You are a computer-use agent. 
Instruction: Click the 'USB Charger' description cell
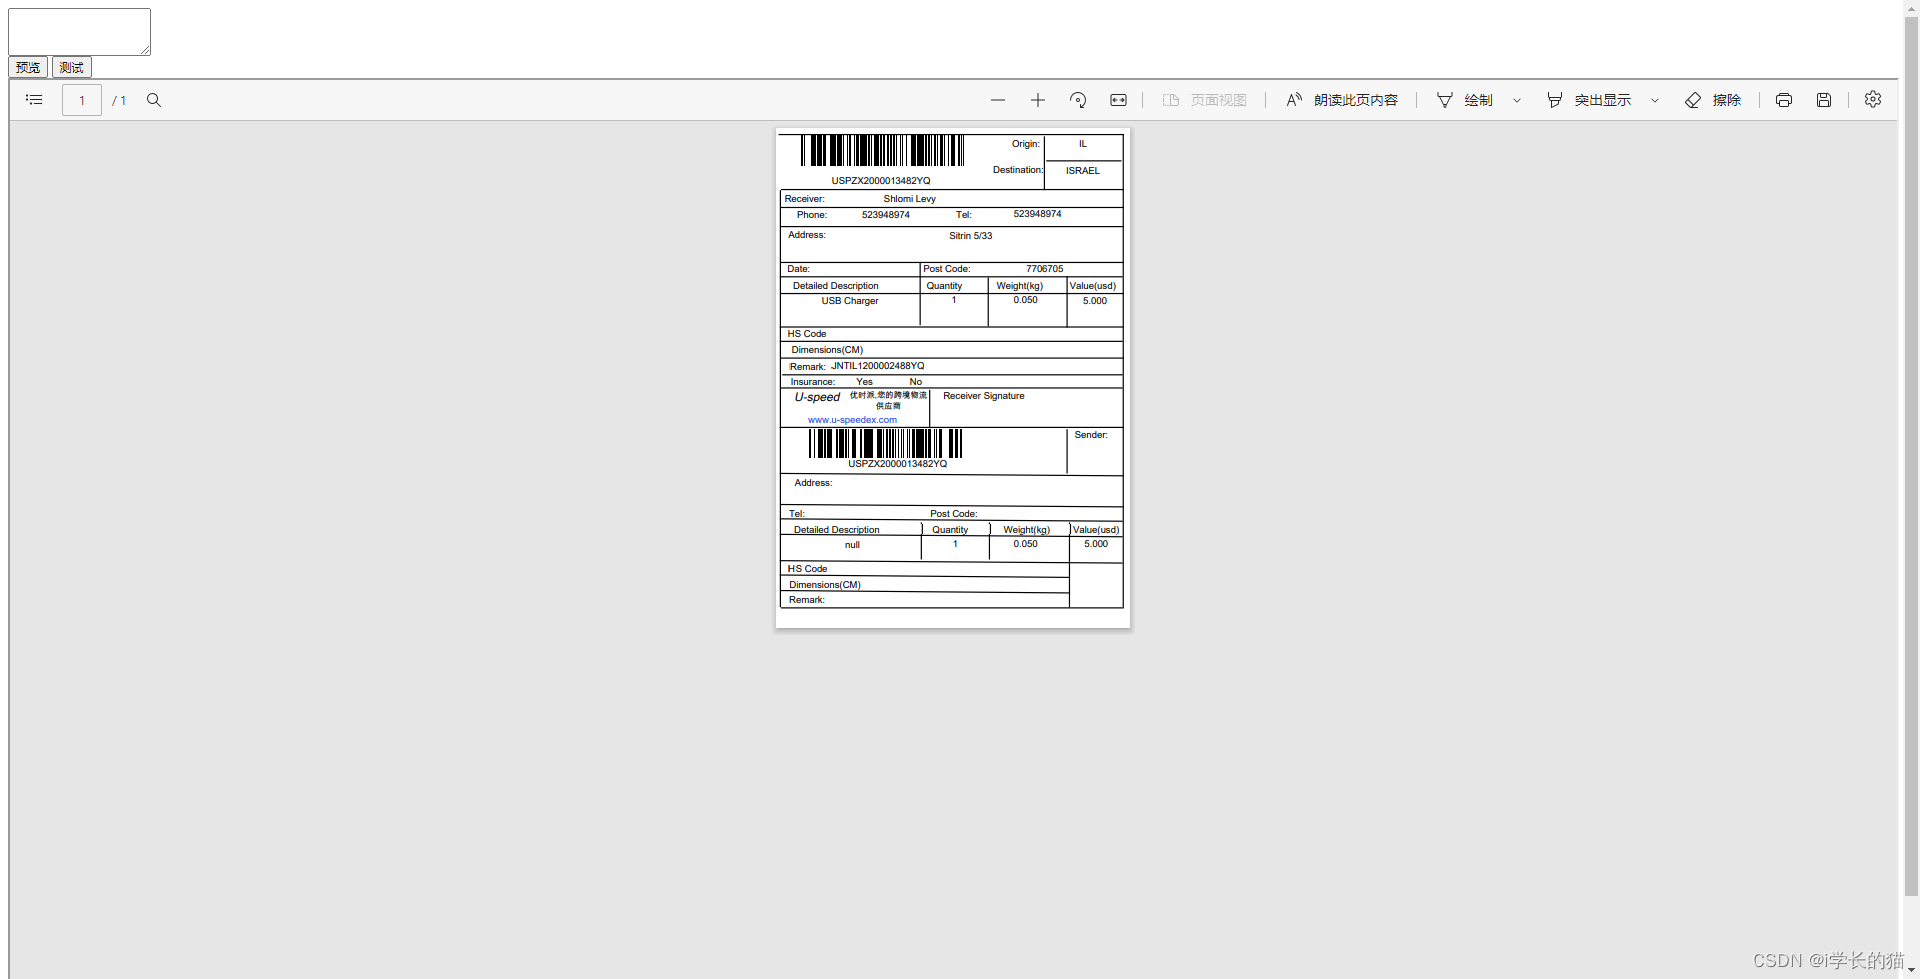tap(850, 301)
